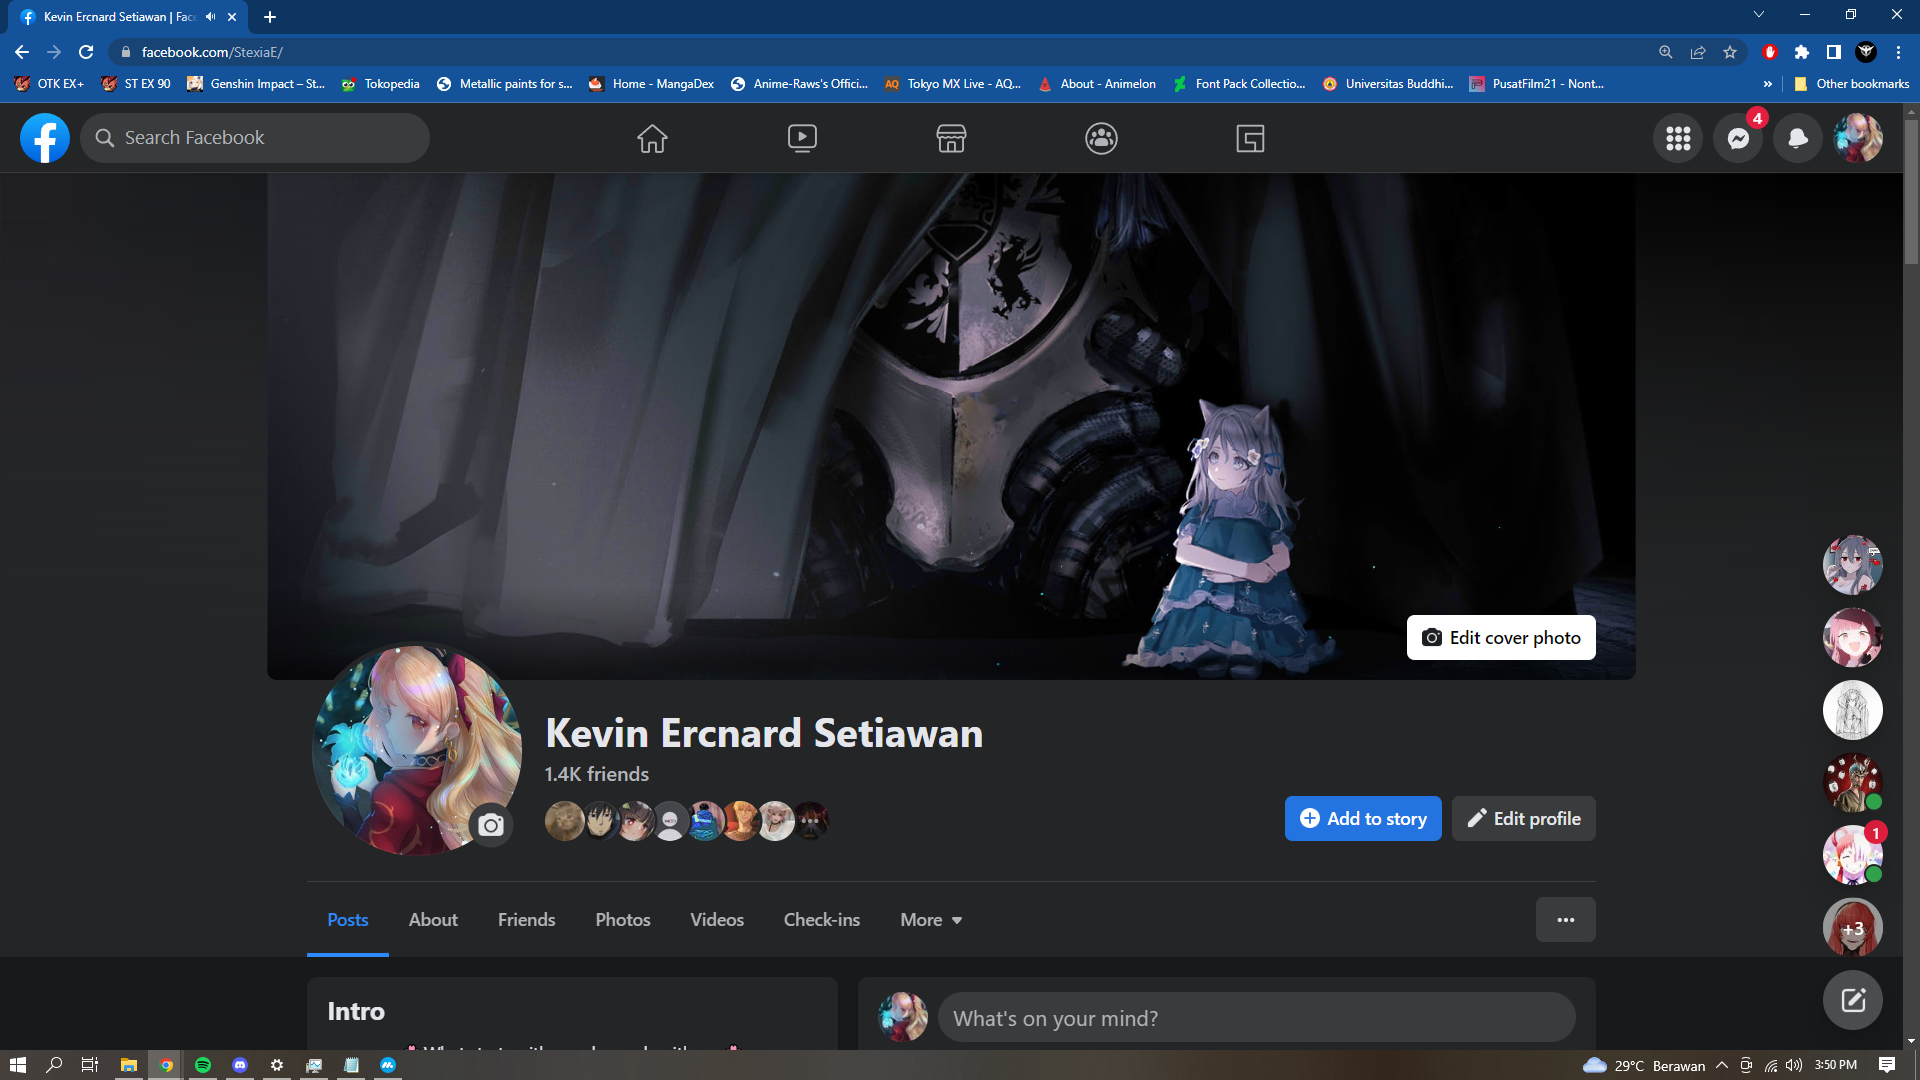
Task: Click the profile picture camera icon
Action: (x=490, y=825)
